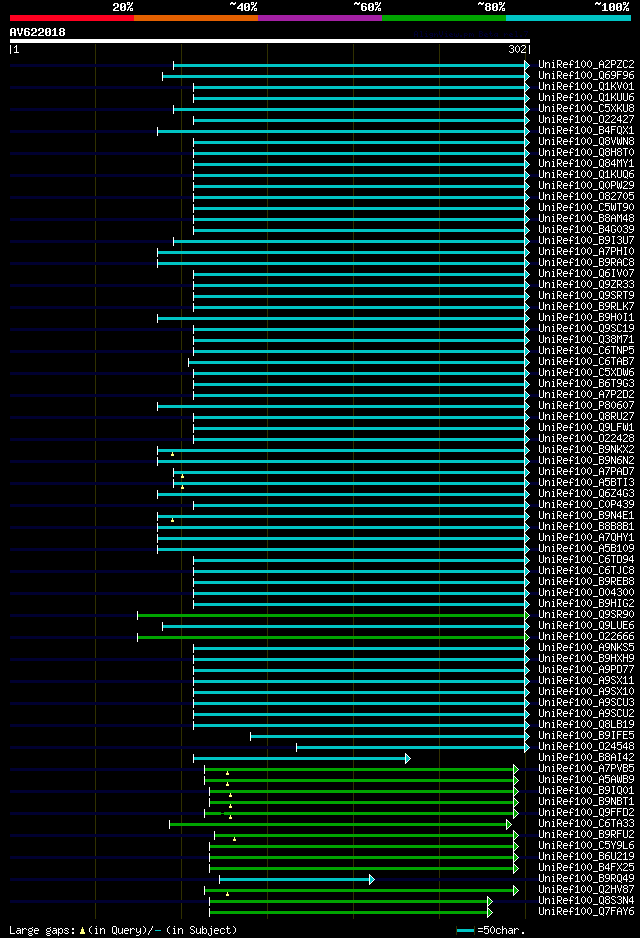Click the UniRef100_B8AI42 entry
Viewport: 640px width, 938px height.
click(586, 757)
